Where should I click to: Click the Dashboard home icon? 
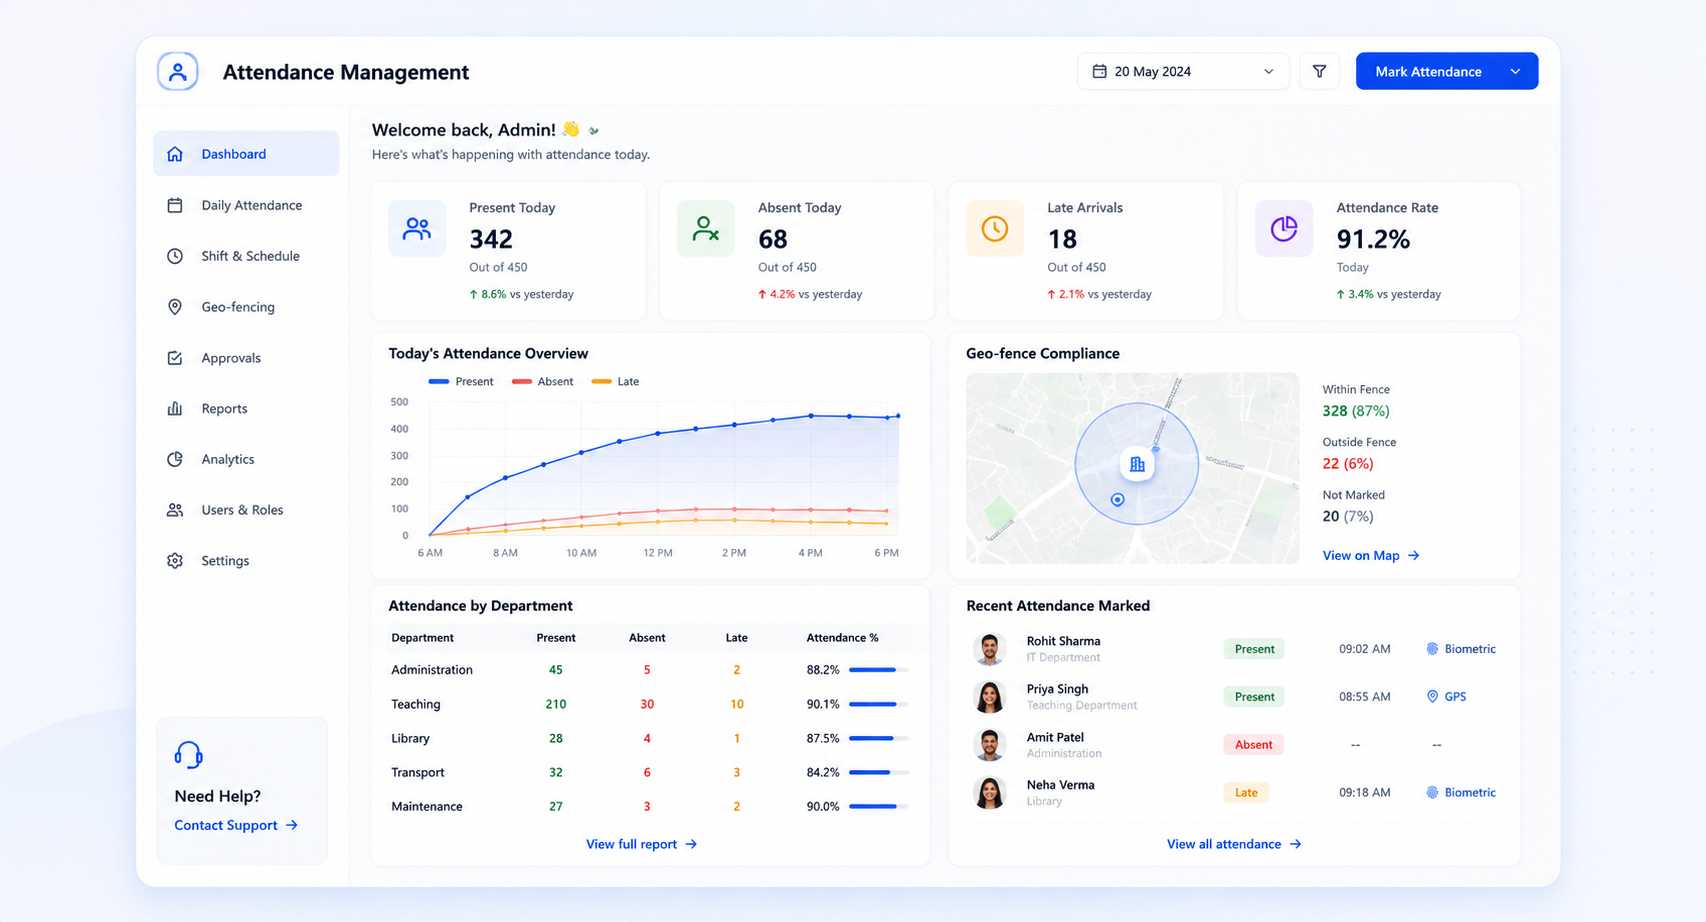point(175,154)
